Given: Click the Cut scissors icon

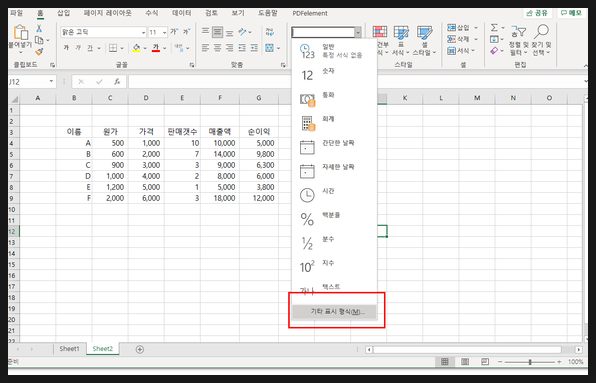Looking at the screenshot, I should (x=39, y=28).
